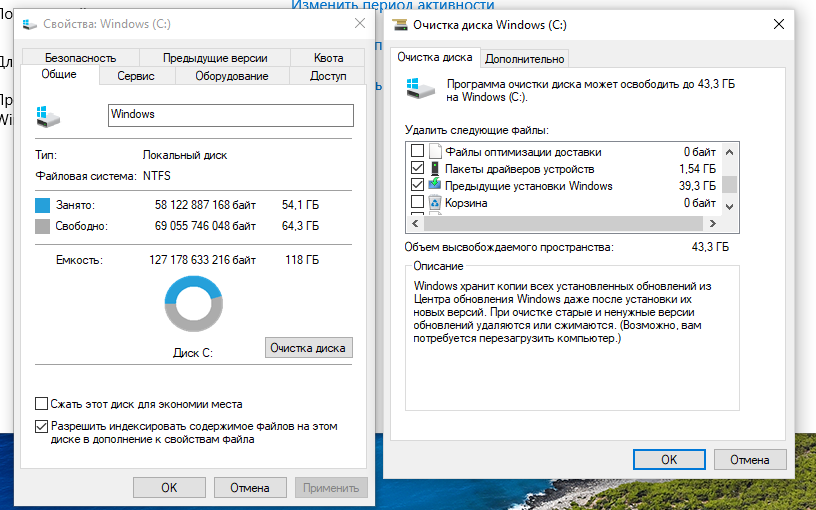Click the file list scroll up arrow

tap(730, 152)
